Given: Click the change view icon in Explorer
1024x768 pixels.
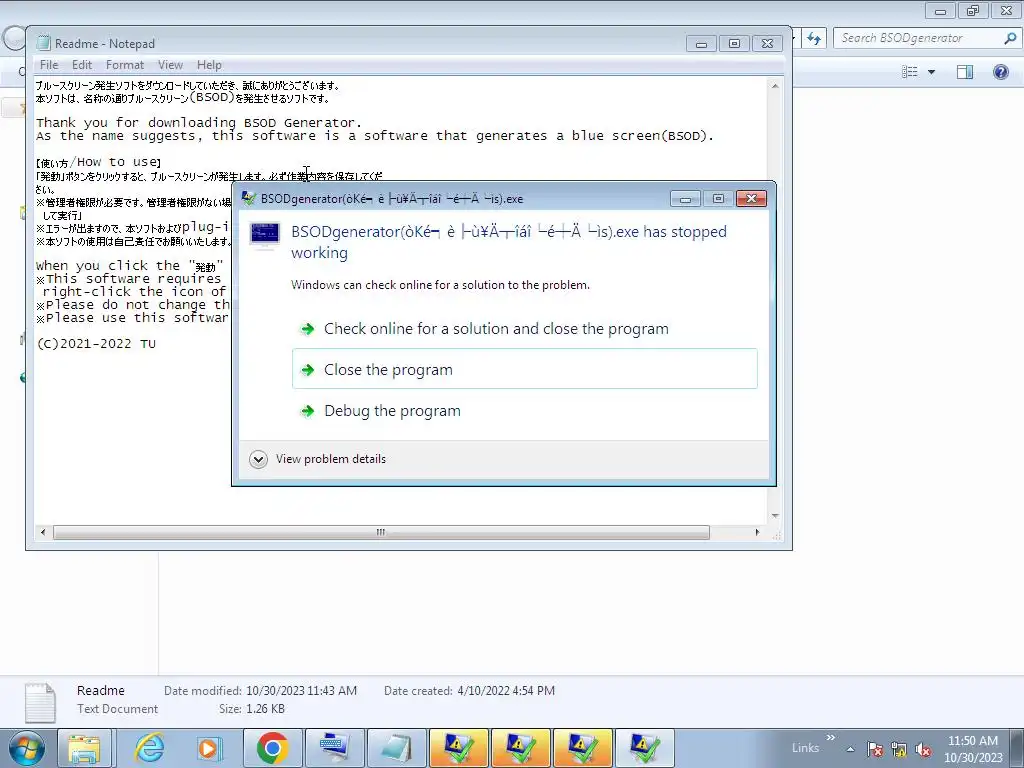Looking at the screenshot, I should point(910,72).
